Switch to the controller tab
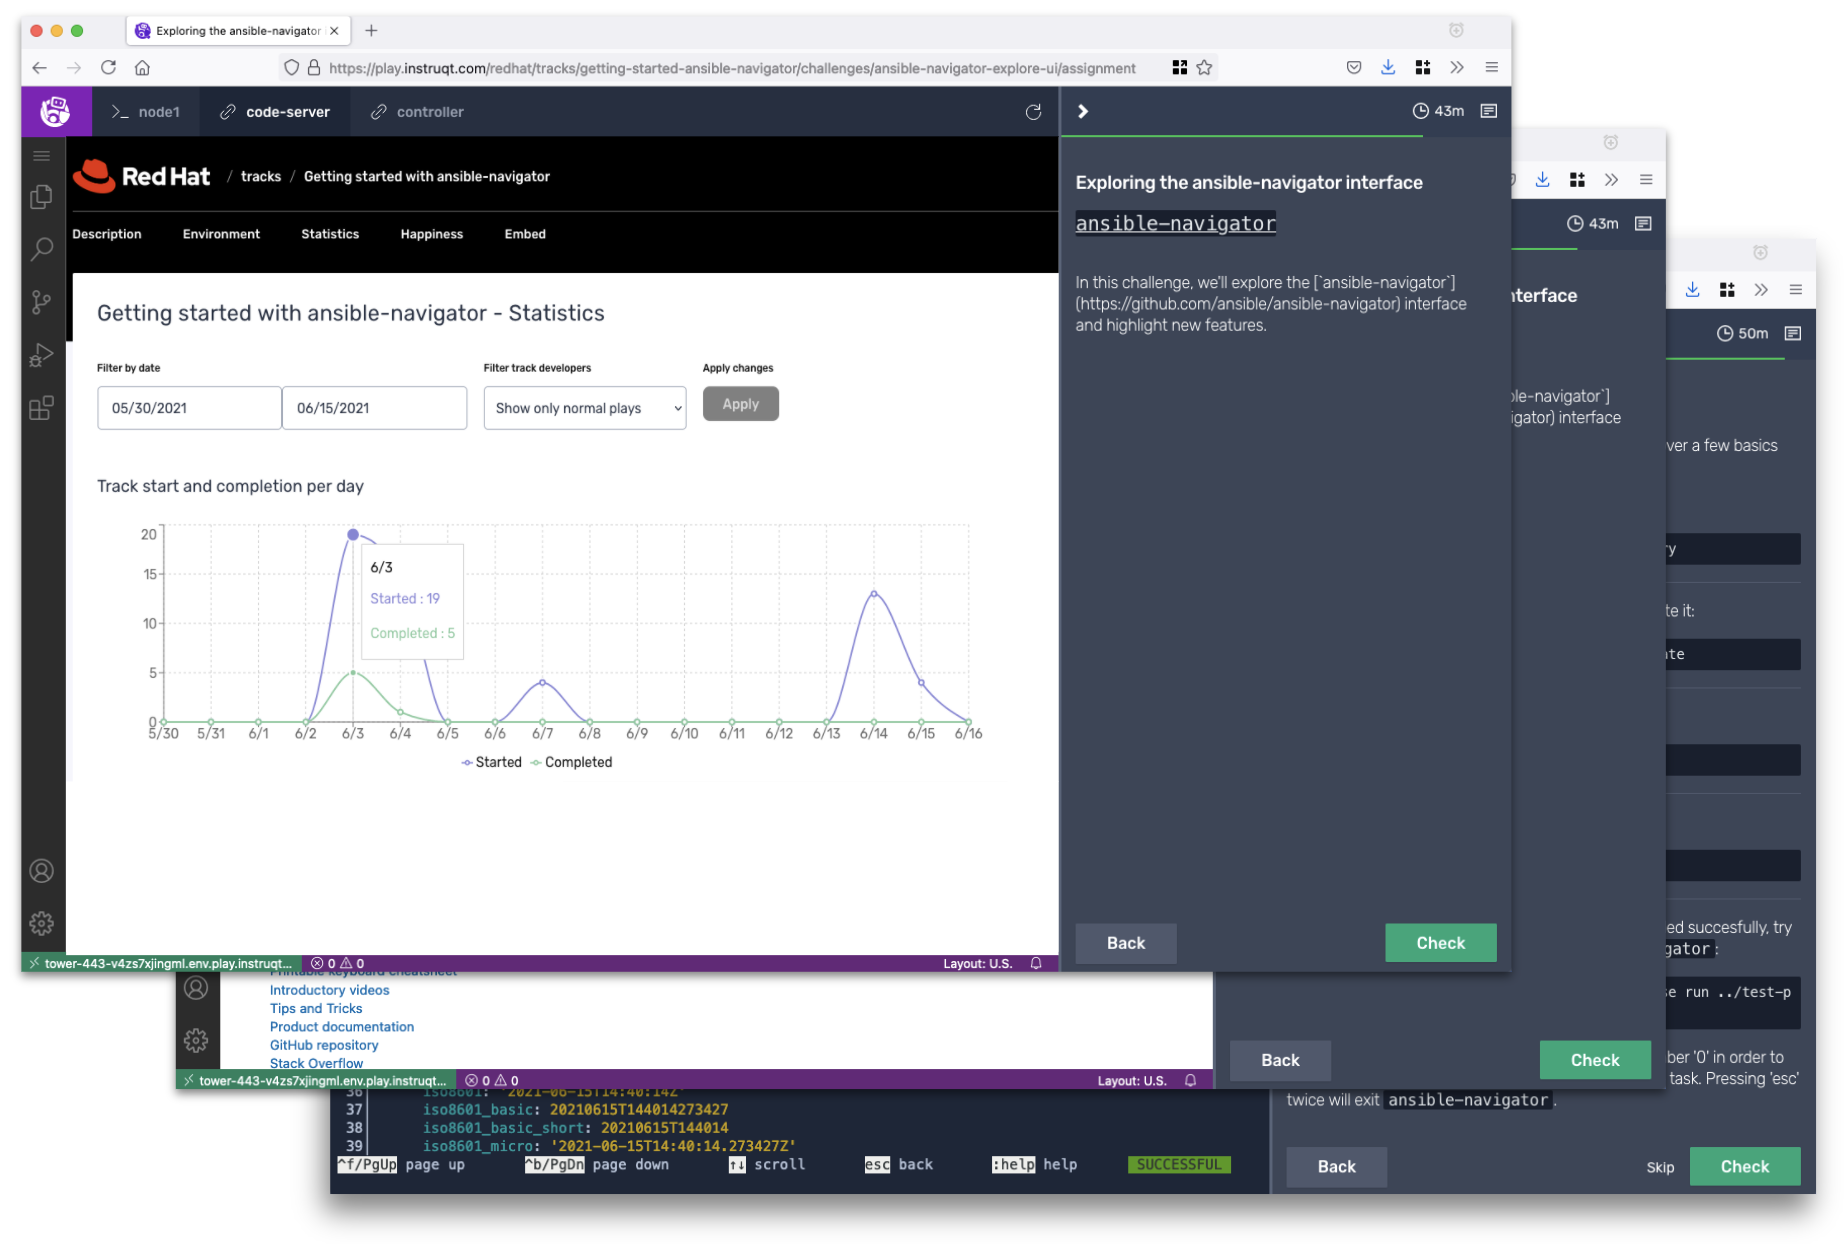 click(417, 112)
